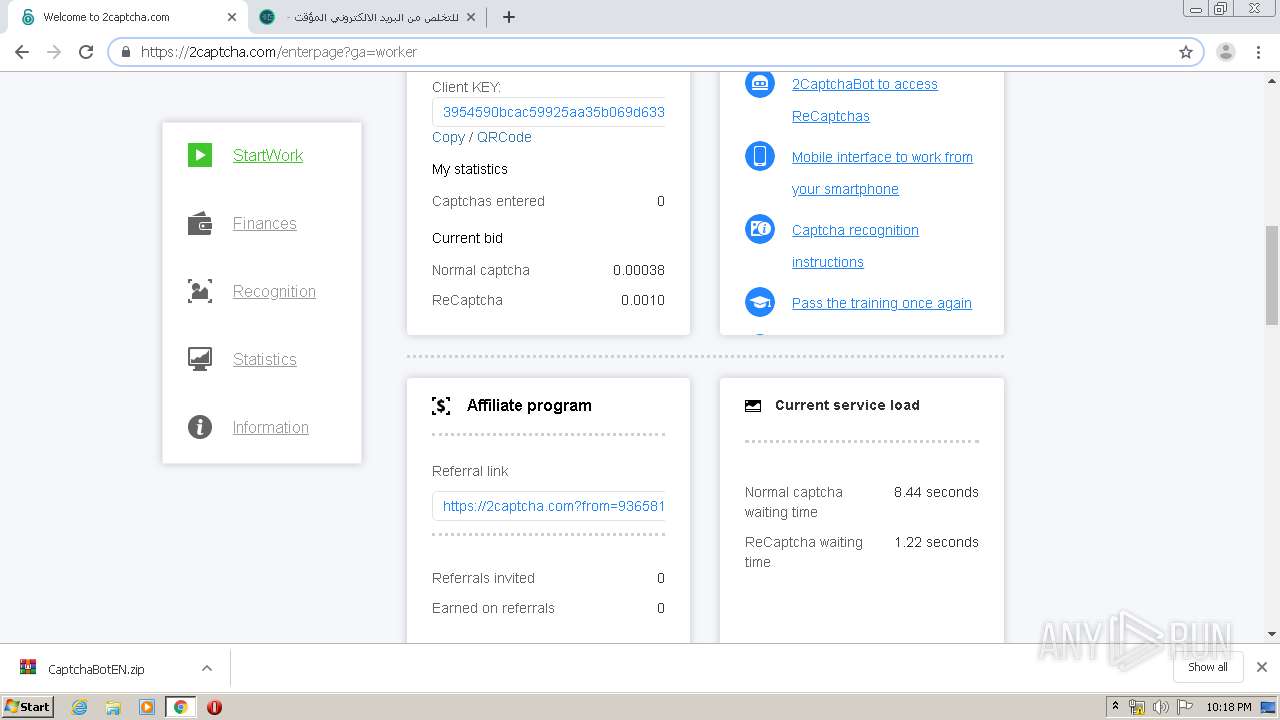
Task: Open the Chrome profile avatar
Action: click(1226, 52)
